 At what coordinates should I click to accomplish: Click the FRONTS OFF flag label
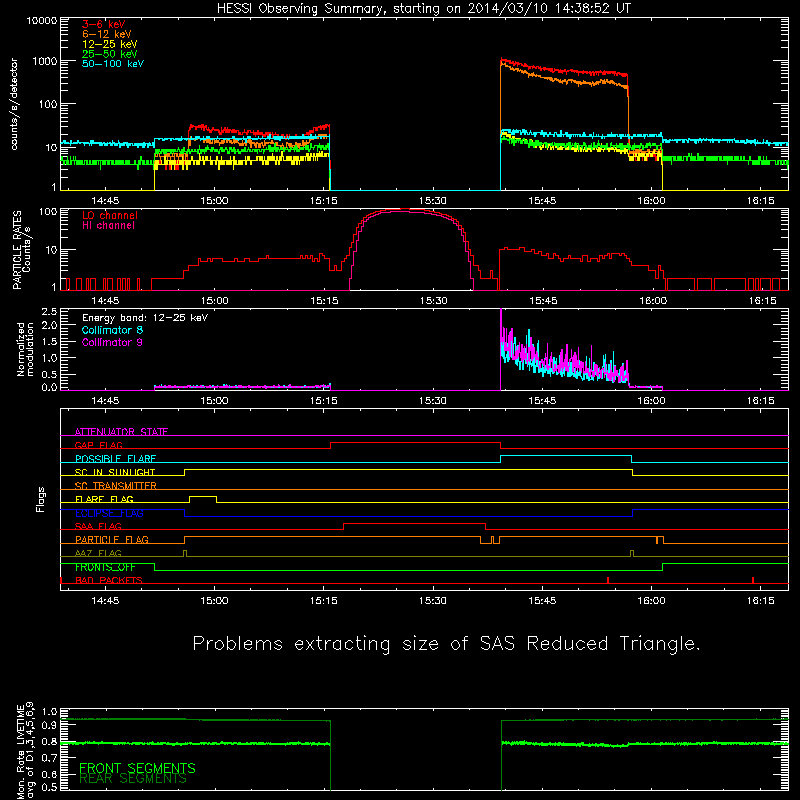point(105,567)
